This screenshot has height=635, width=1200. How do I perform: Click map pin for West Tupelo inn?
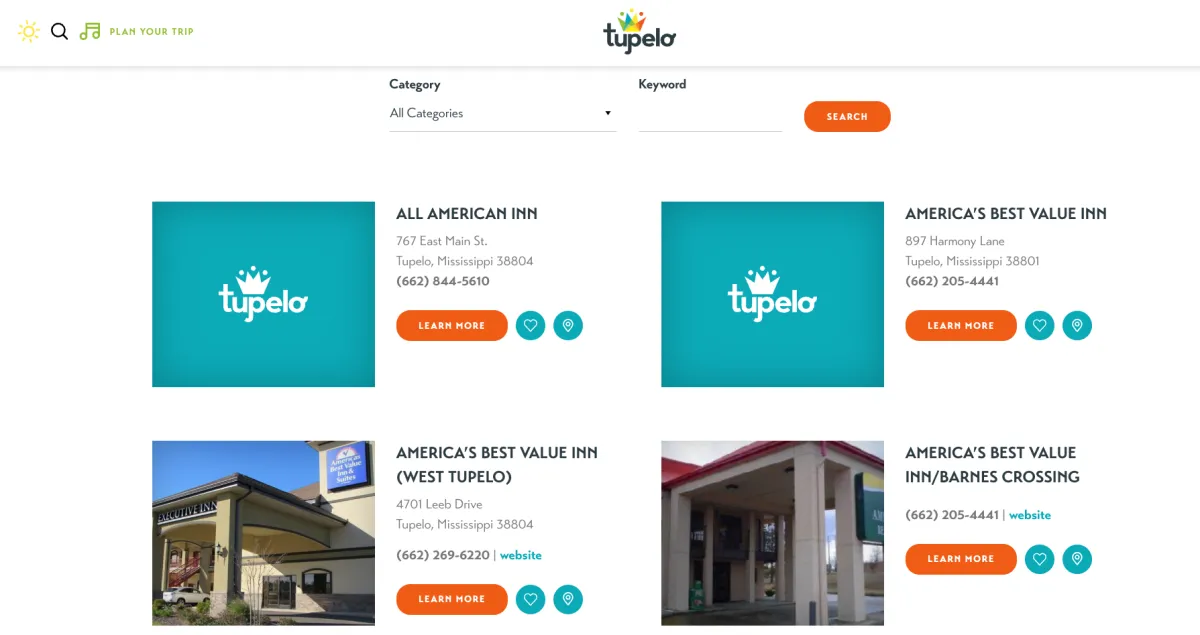(x=568, y=599)
